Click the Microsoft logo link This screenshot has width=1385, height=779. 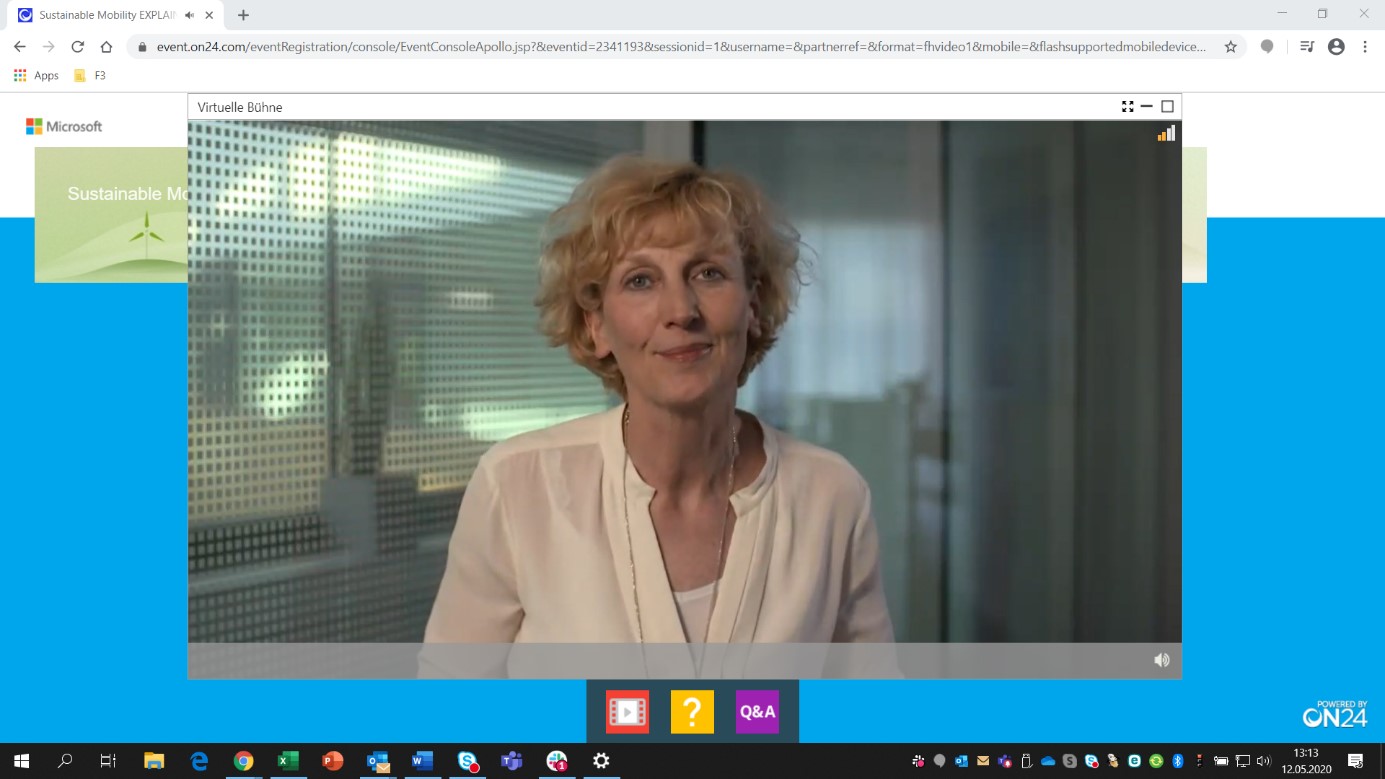[63, 126]
